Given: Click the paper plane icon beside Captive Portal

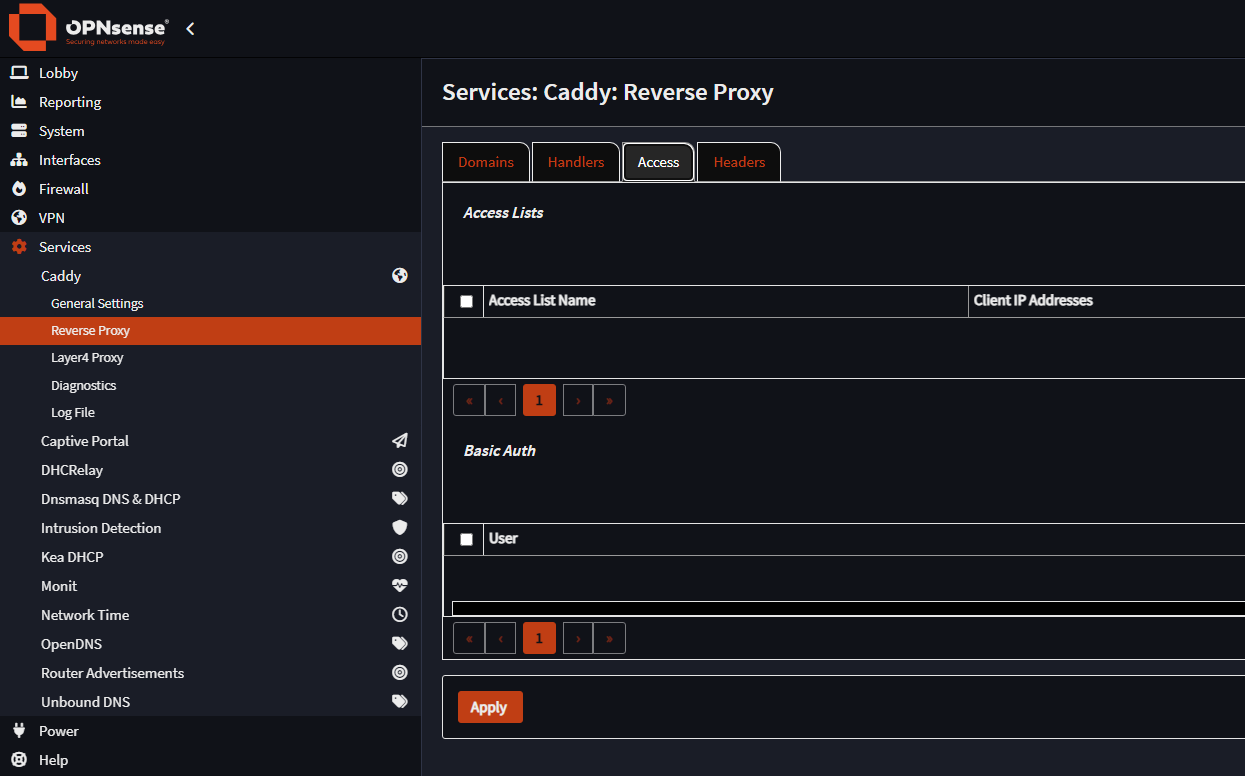Looking at the screenshot, I should point(400,441).
